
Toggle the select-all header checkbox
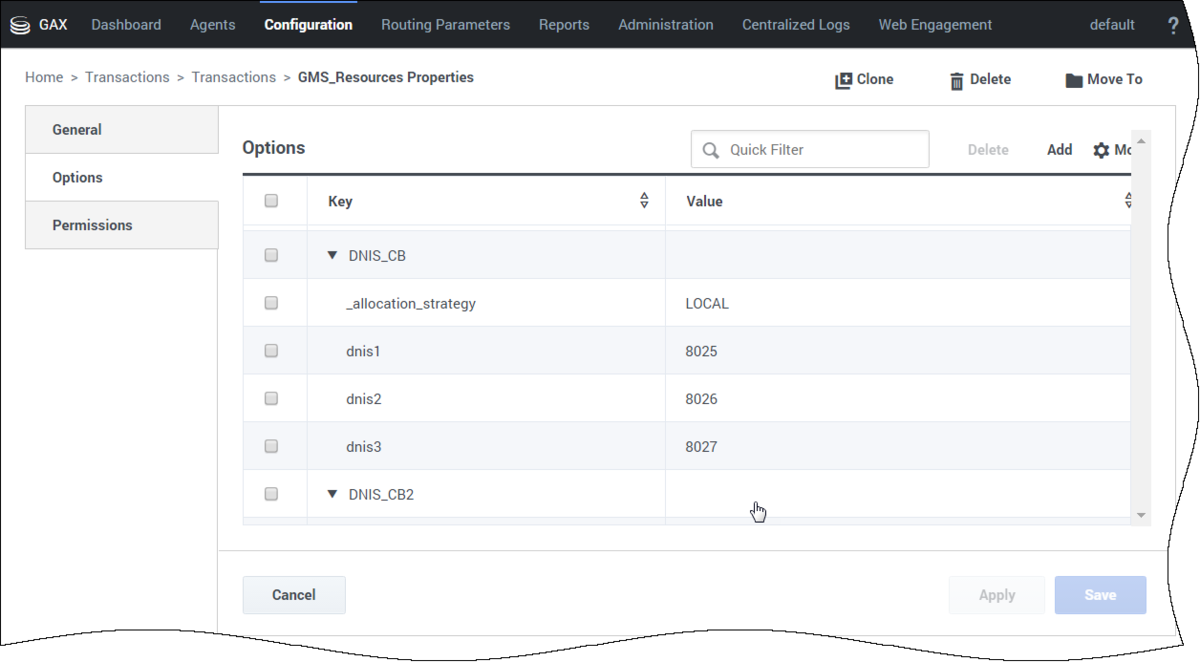pos(271,201)
